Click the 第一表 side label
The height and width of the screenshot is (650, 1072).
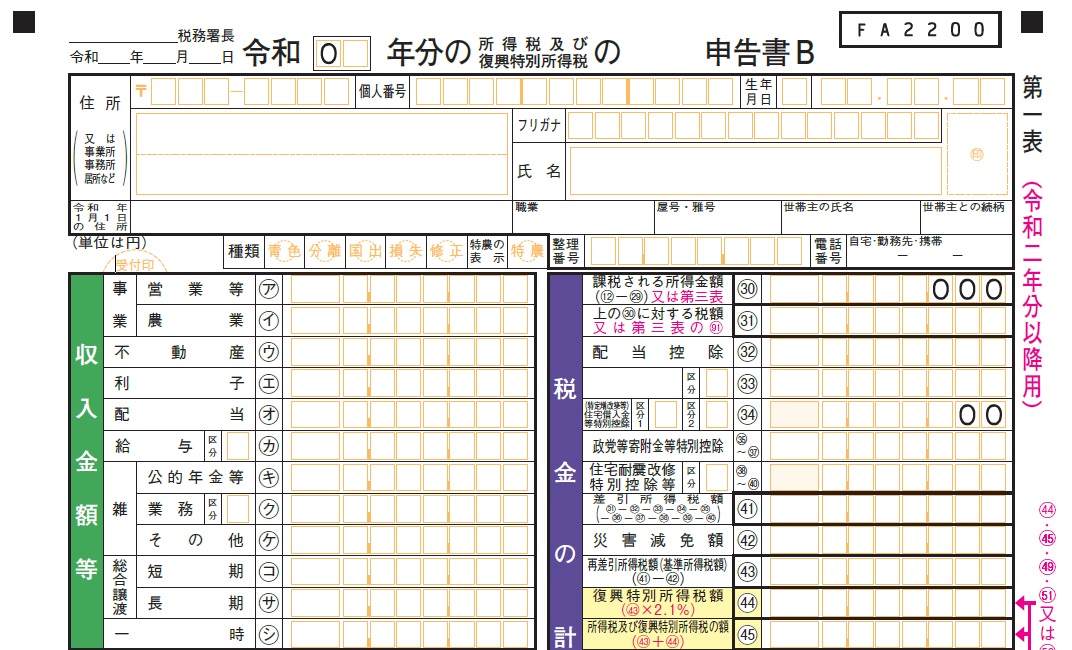coord(1032,115)
